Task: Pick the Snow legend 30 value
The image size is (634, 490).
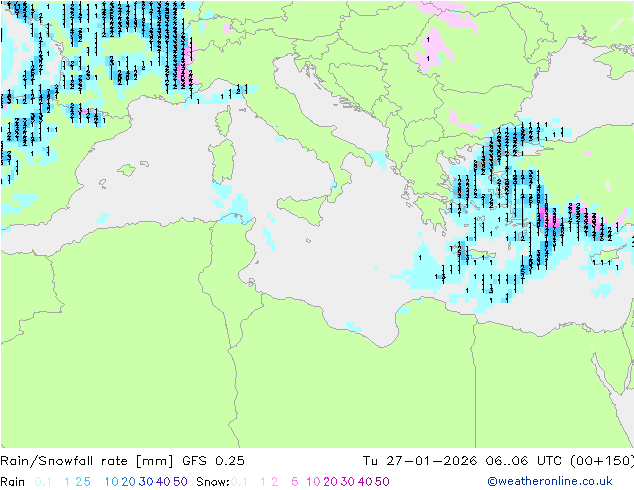Action: tap(348, 482)
